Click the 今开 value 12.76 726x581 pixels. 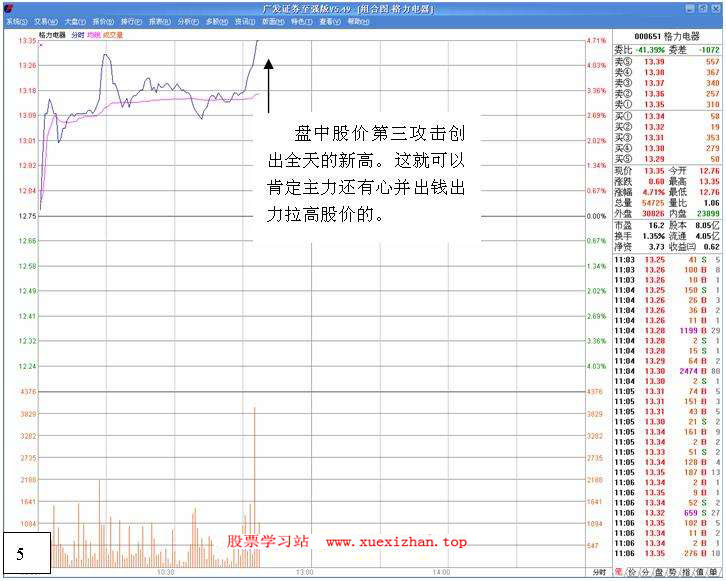(x=709, y=171)
